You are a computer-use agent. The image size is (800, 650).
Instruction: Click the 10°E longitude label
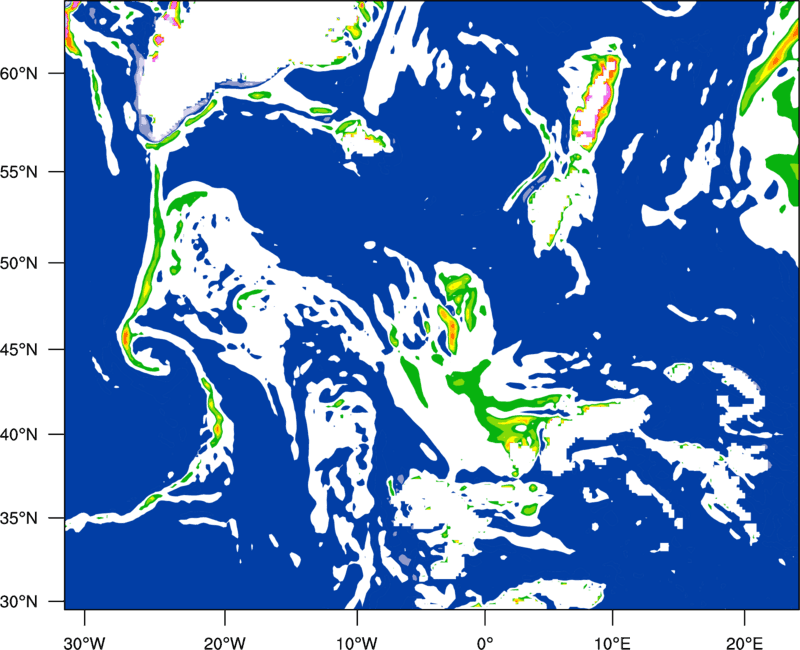[x=612, y=643]
